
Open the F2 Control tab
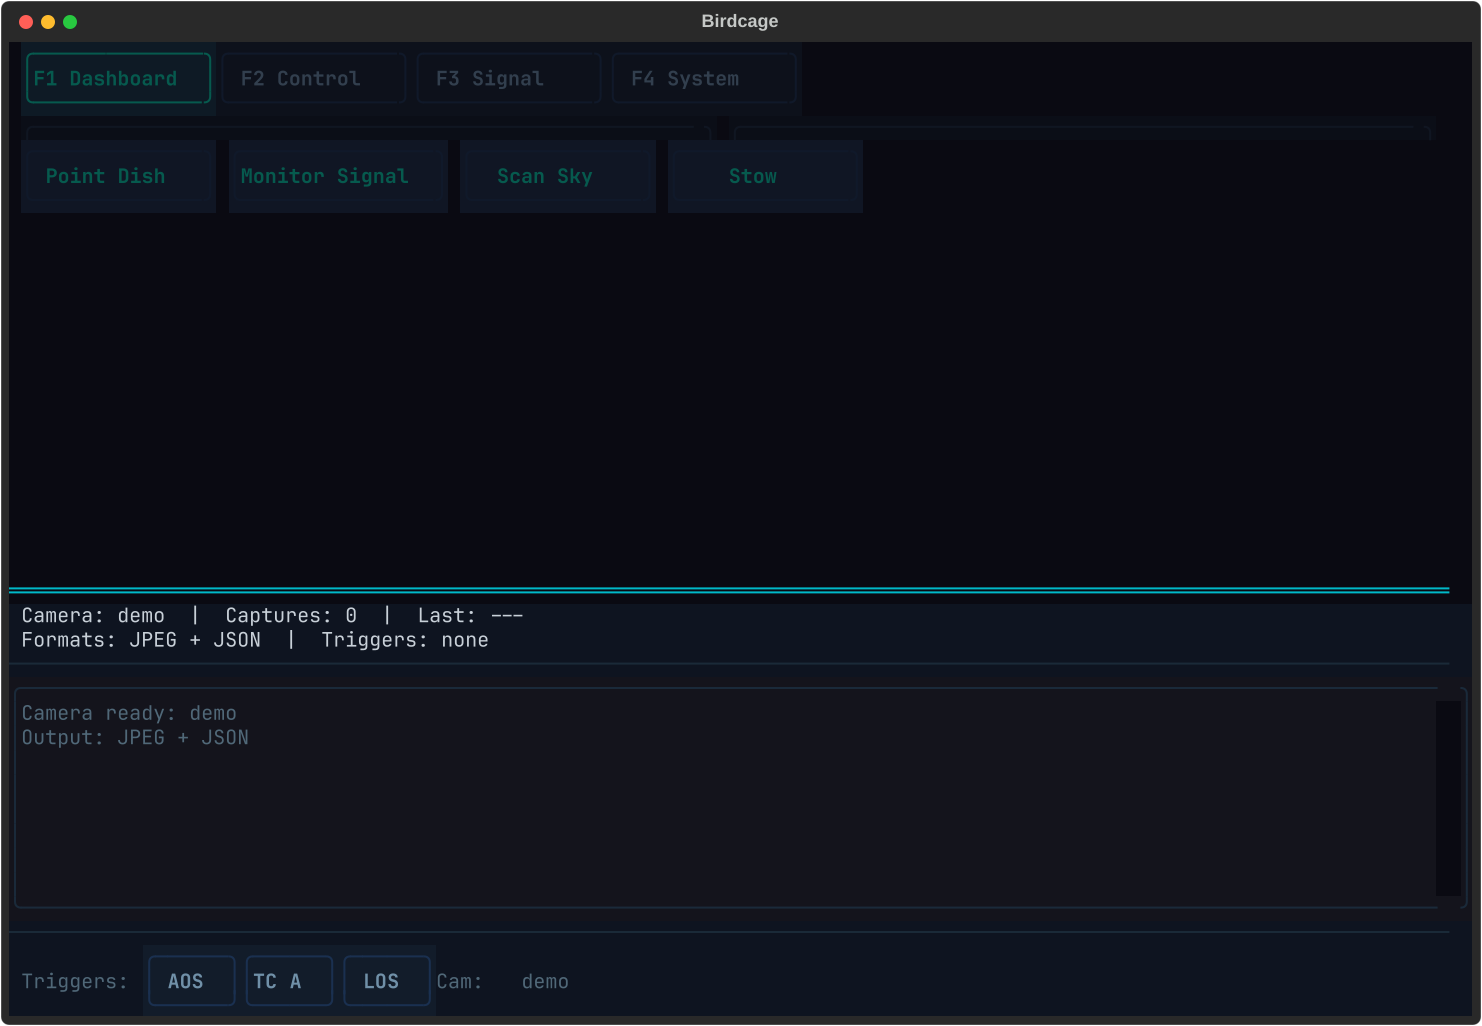coord(313,78)
